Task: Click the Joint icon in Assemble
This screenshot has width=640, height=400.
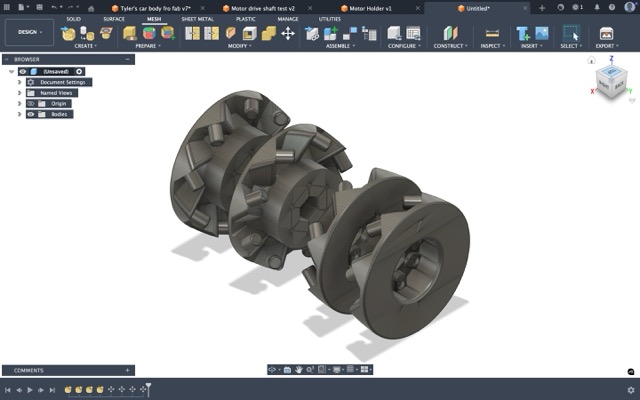Action: [x=350, y=33]
